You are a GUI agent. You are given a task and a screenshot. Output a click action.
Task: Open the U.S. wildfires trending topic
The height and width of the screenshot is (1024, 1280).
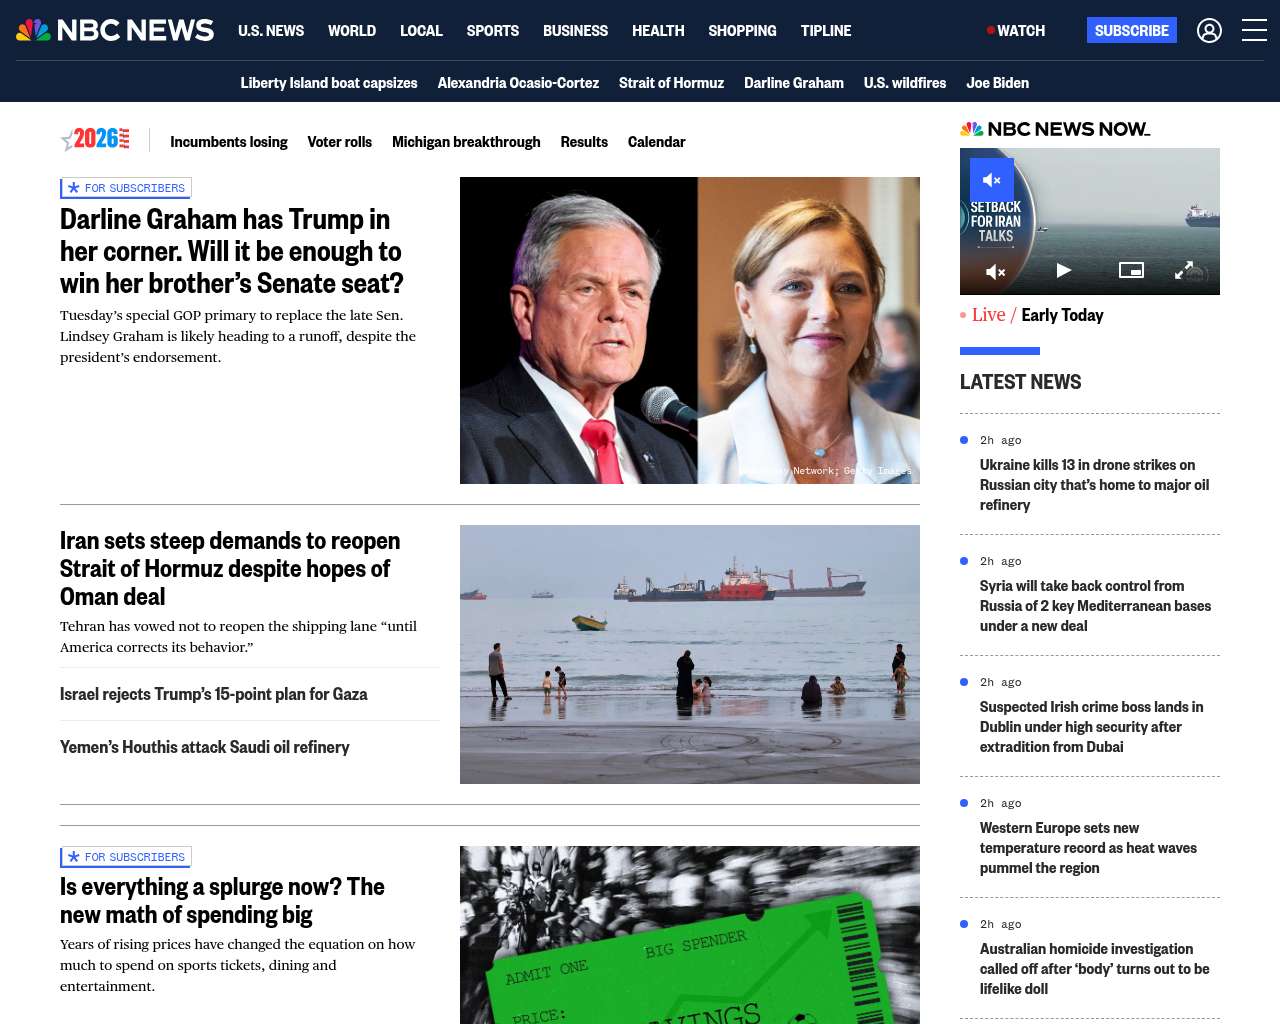(x=905, y=83)
